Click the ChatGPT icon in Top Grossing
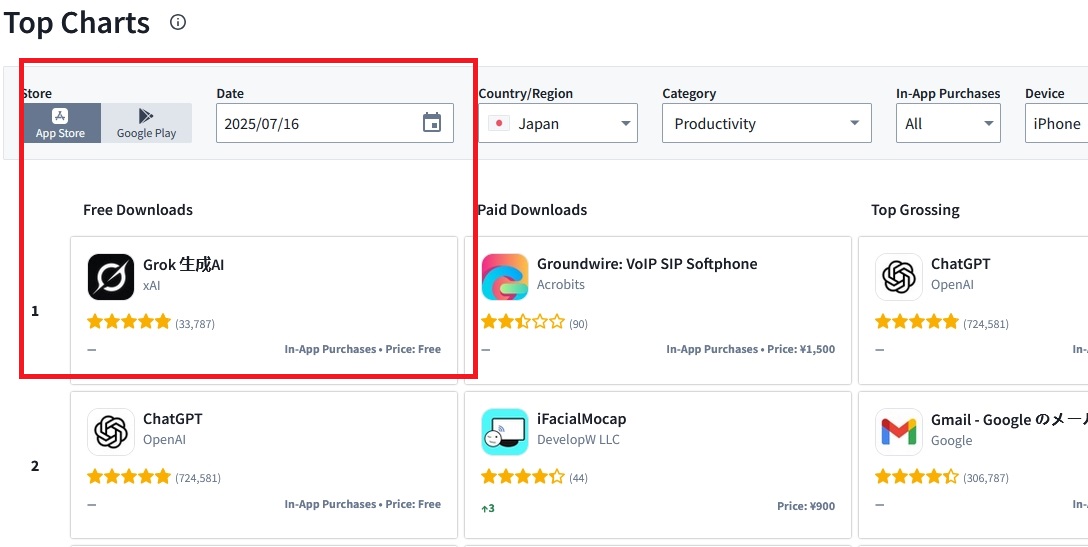 point(899,276)
